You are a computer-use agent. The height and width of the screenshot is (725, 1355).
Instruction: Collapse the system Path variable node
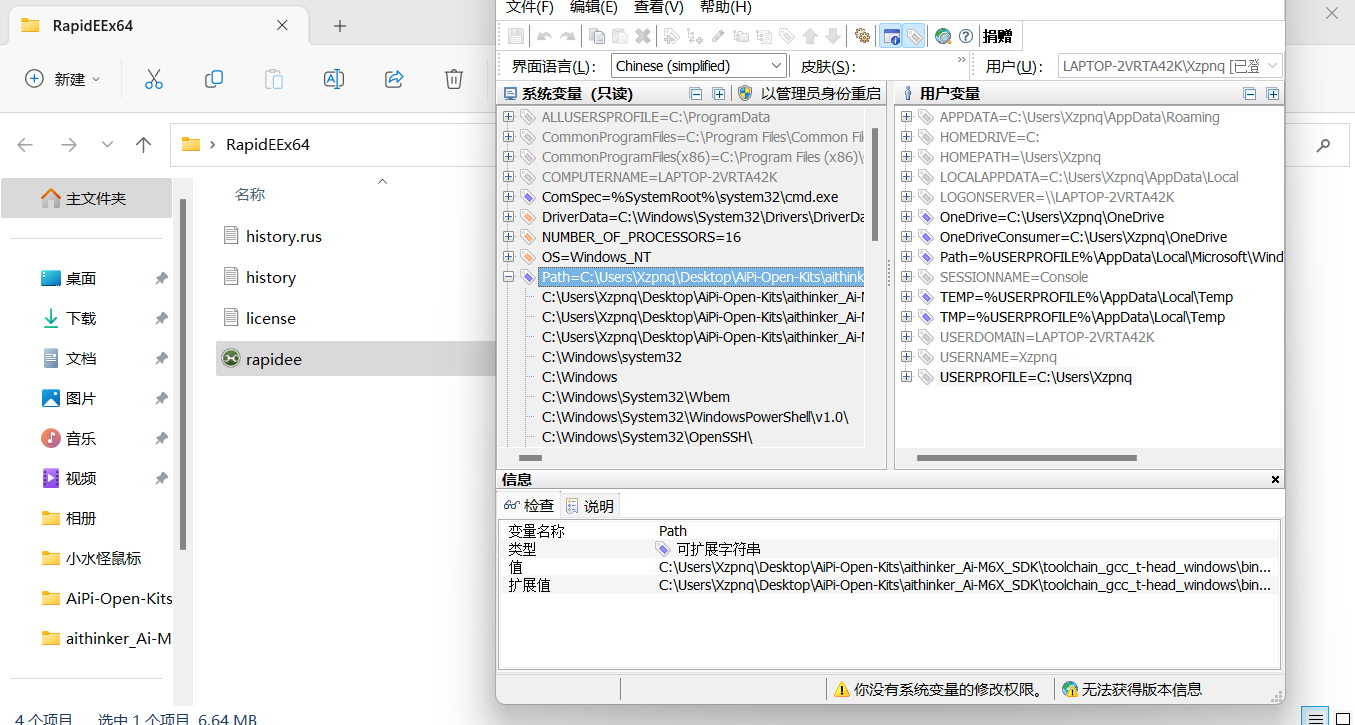point(508,277)
